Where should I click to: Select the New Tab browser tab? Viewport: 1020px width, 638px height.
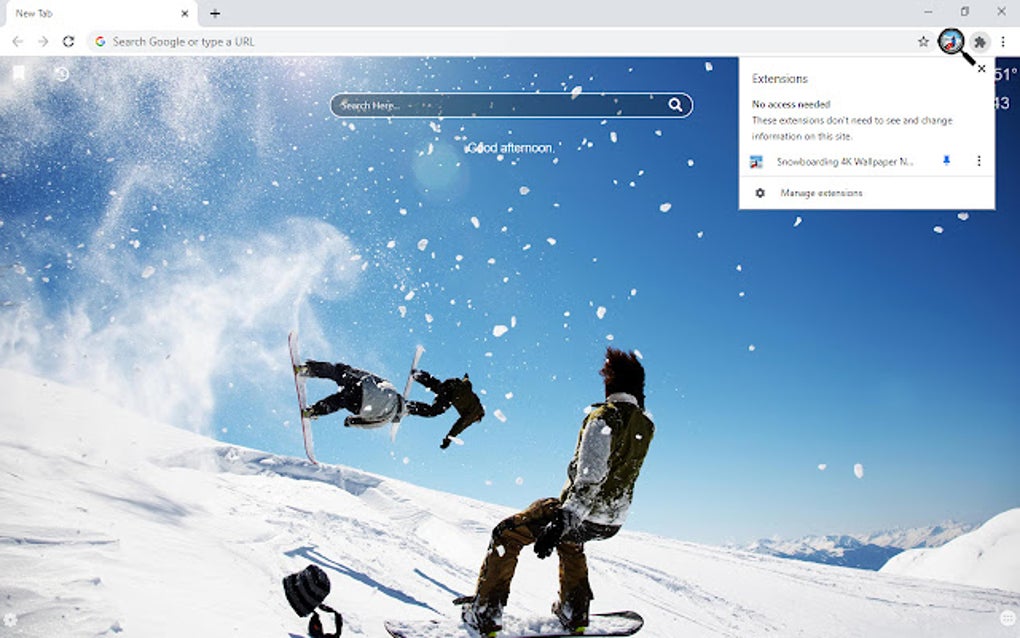tap(90, 14)
